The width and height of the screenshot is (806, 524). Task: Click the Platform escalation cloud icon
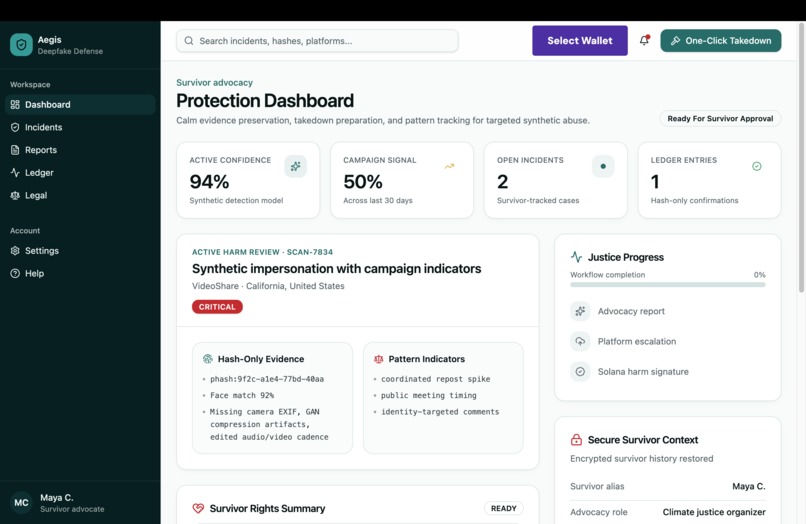pyautogui.click(x=580, y=341)
